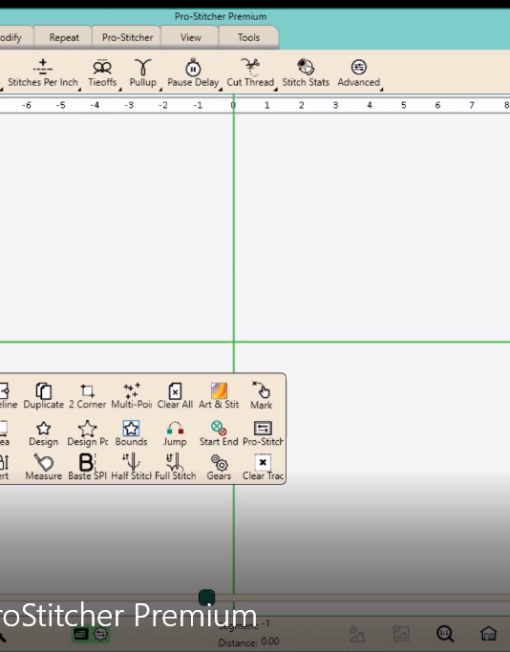Open Pause Delay setting
Screen dimensions: 510x652
(x=193, y=73)
